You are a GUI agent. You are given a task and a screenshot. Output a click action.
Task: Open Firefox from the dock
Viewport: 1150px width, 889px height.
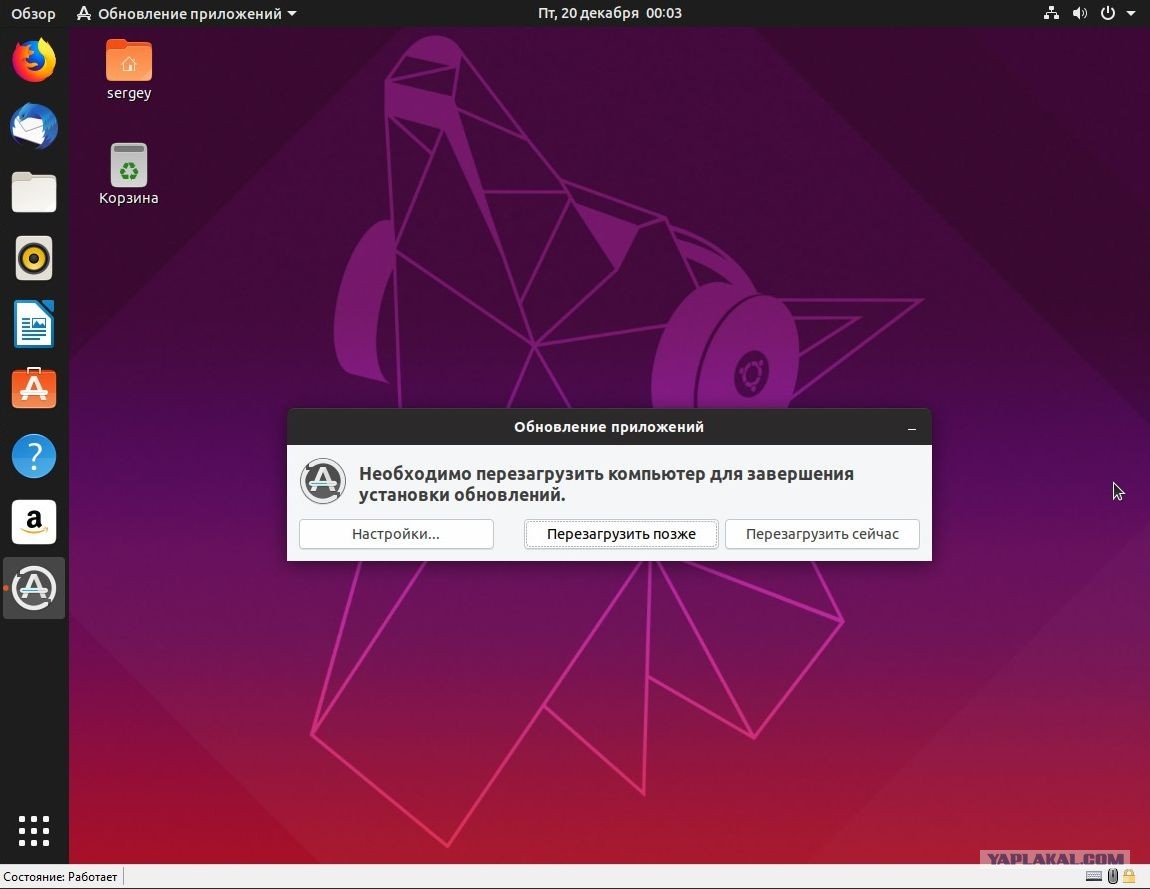(34, 59)
